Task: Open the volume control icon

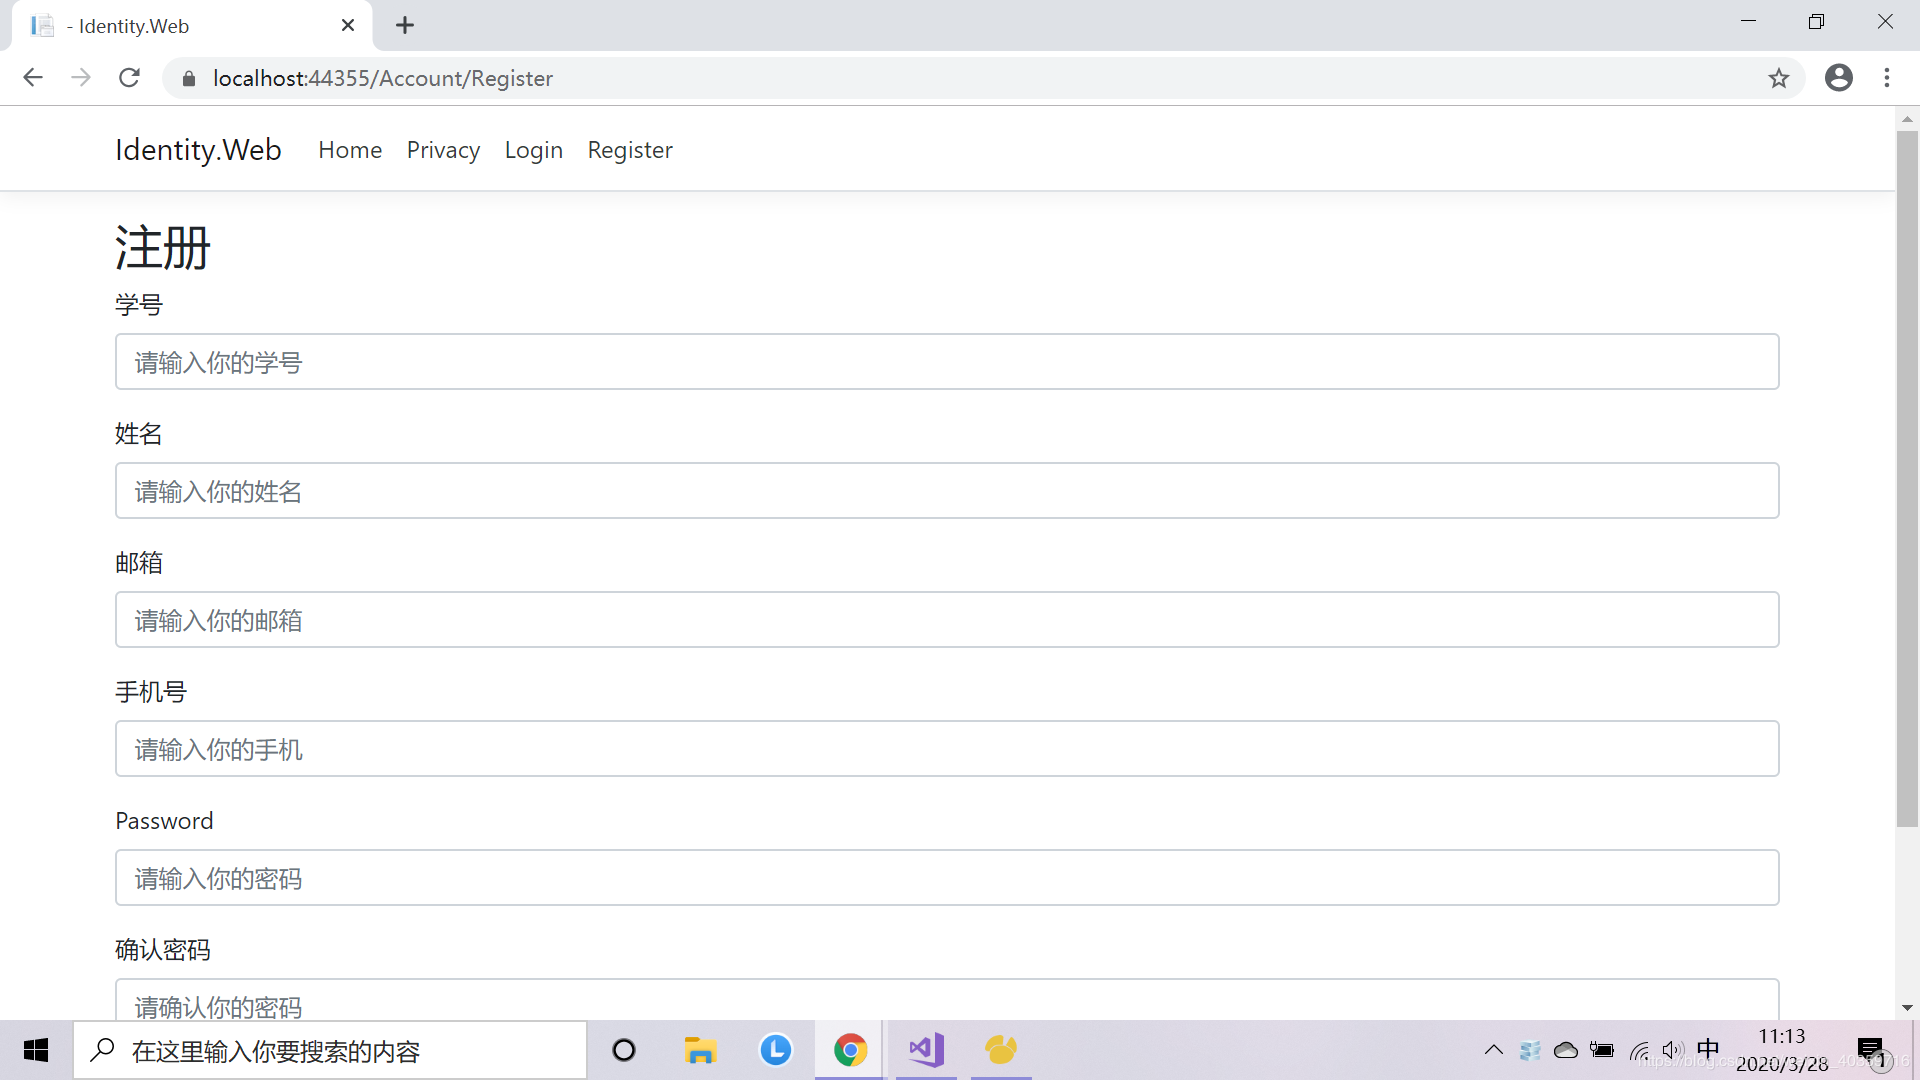Action: [1672, 1050]
